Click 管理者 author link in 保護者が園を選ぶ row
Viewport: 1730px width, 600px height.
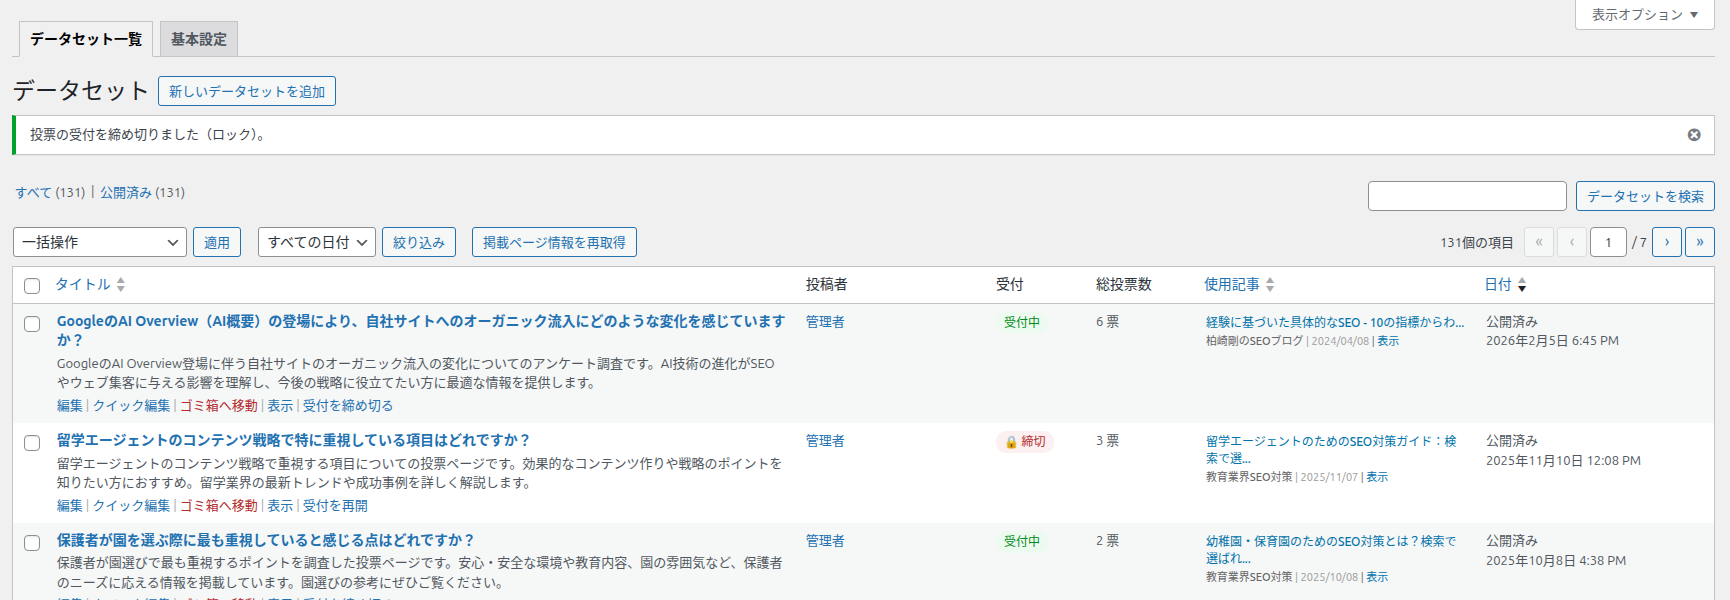[x=825, y=540]
